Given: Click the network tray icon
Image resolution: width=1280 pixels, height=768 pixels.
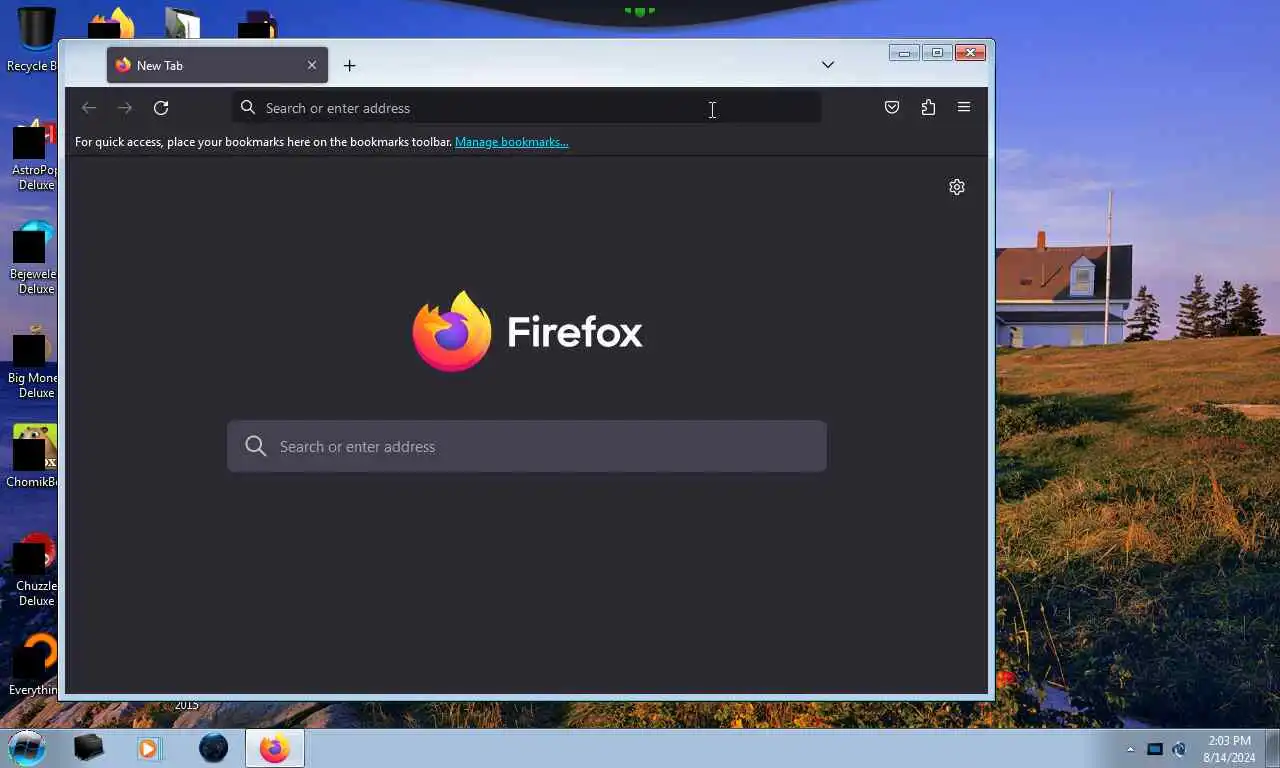Looking at the screenshot, I should 1155,749.
